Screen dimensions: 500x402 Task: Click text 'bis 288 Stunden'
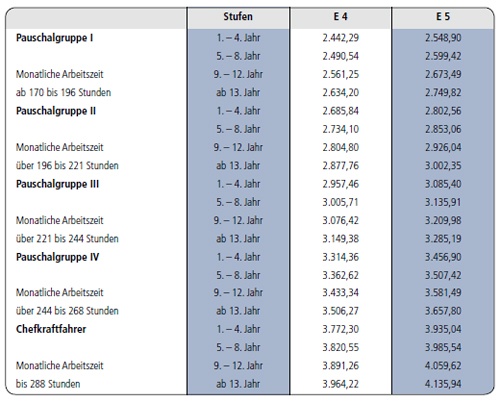[x=48, y=384]
